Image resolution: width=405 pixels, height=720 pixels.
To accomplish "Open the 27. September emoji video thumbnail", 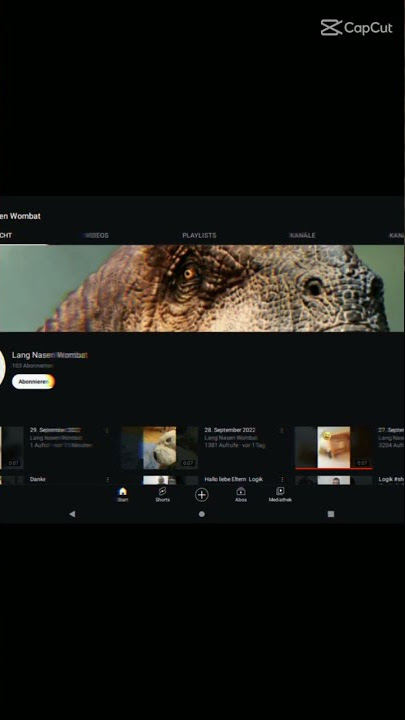I will coord(333,448).
